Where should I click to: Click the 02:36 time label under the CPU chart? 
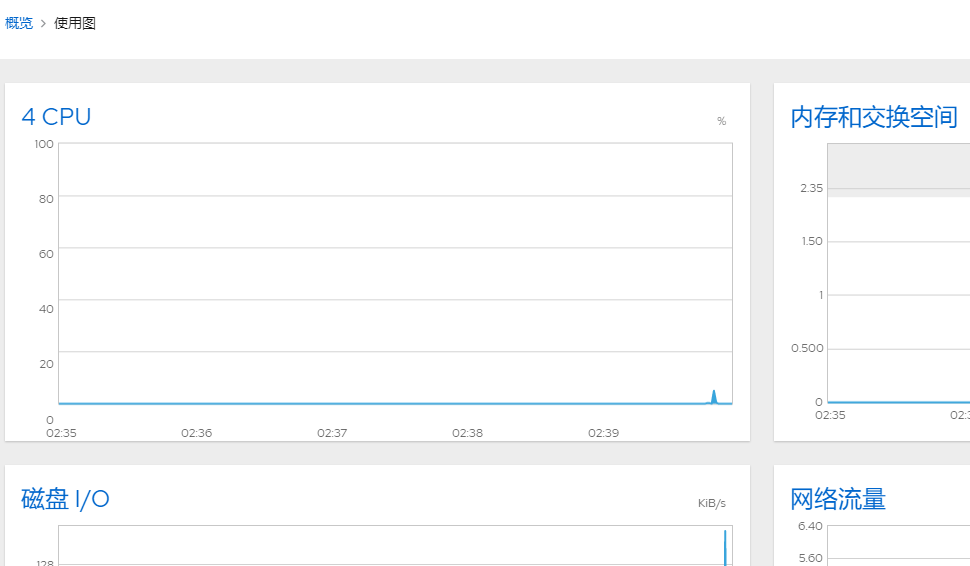coord(196,433)
